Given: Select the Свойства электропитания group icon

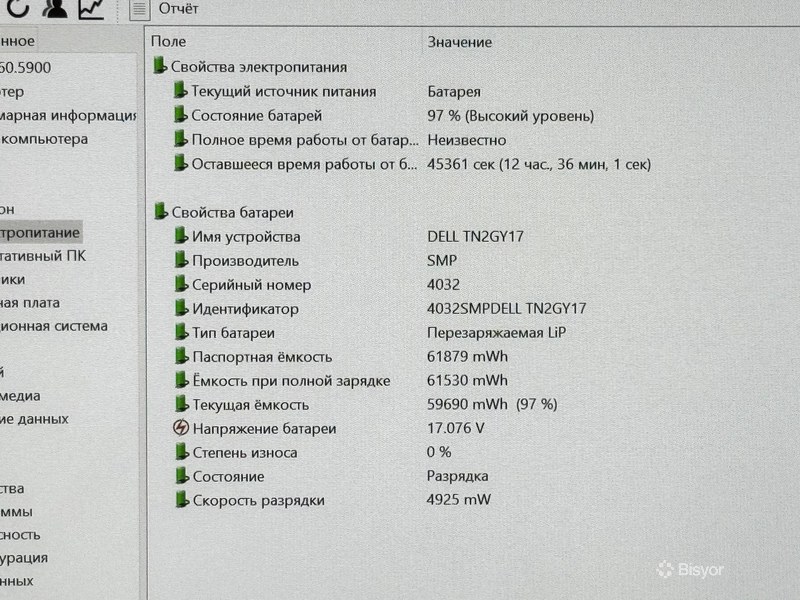Looking at the screenshot, I should [x=160, y=65].
